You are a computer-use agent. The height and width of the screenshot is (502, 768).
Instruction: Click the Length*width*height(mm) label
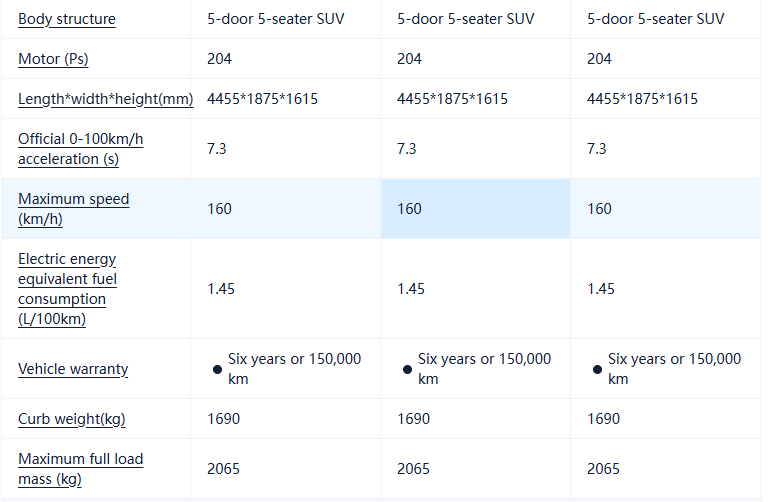click(x=105, y=99)
